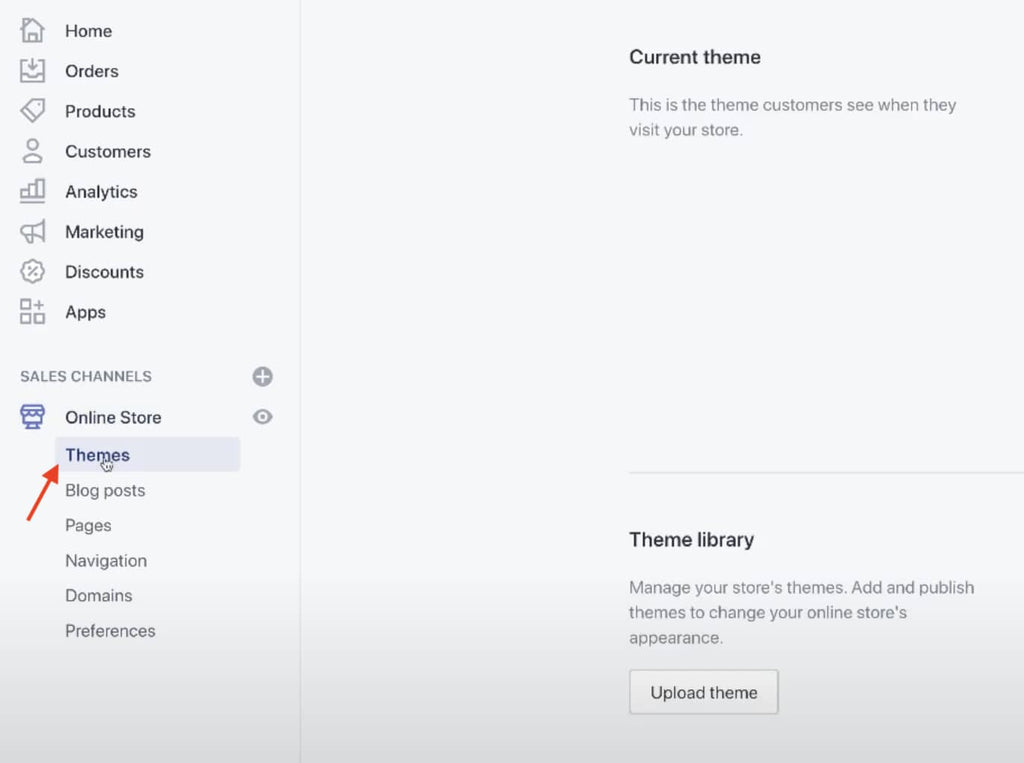Open the Apps grid icon
Viewport: 1024px width, 763px height.
coord(33,312)
